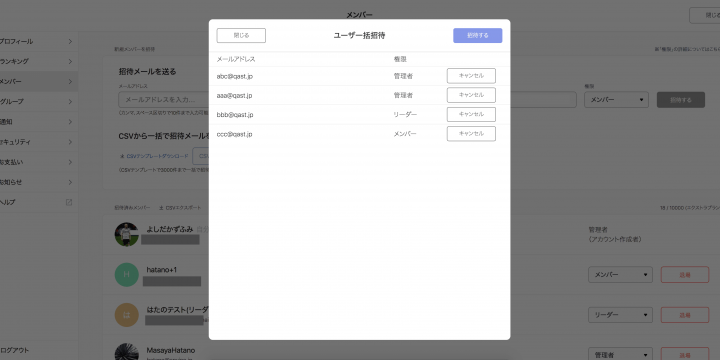Open the role dropdown next to background 招待する
This screenshot has width=720, height=360.
point(616,100)
